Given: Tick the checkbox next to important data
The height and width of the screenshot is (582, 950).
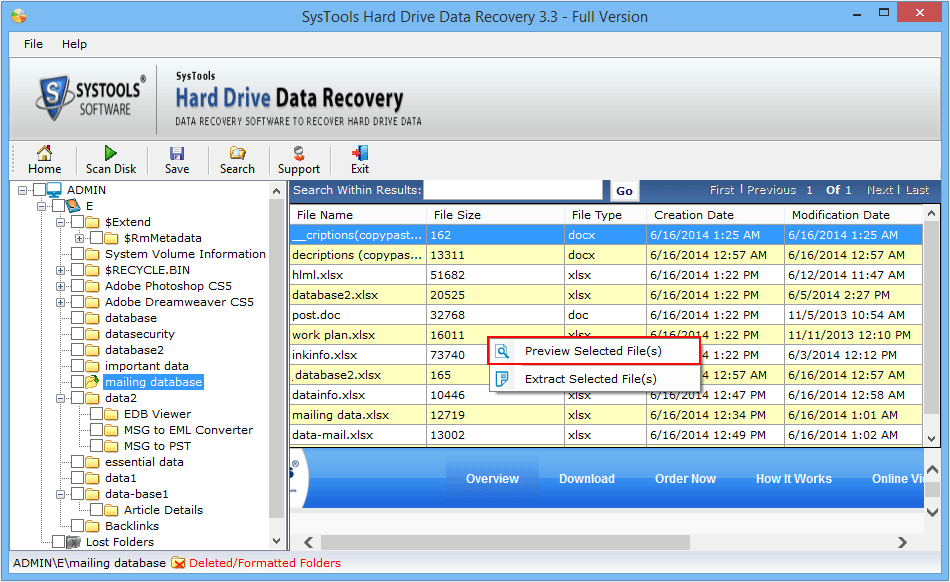Looking at the screenshot, I should click(78, 366).
